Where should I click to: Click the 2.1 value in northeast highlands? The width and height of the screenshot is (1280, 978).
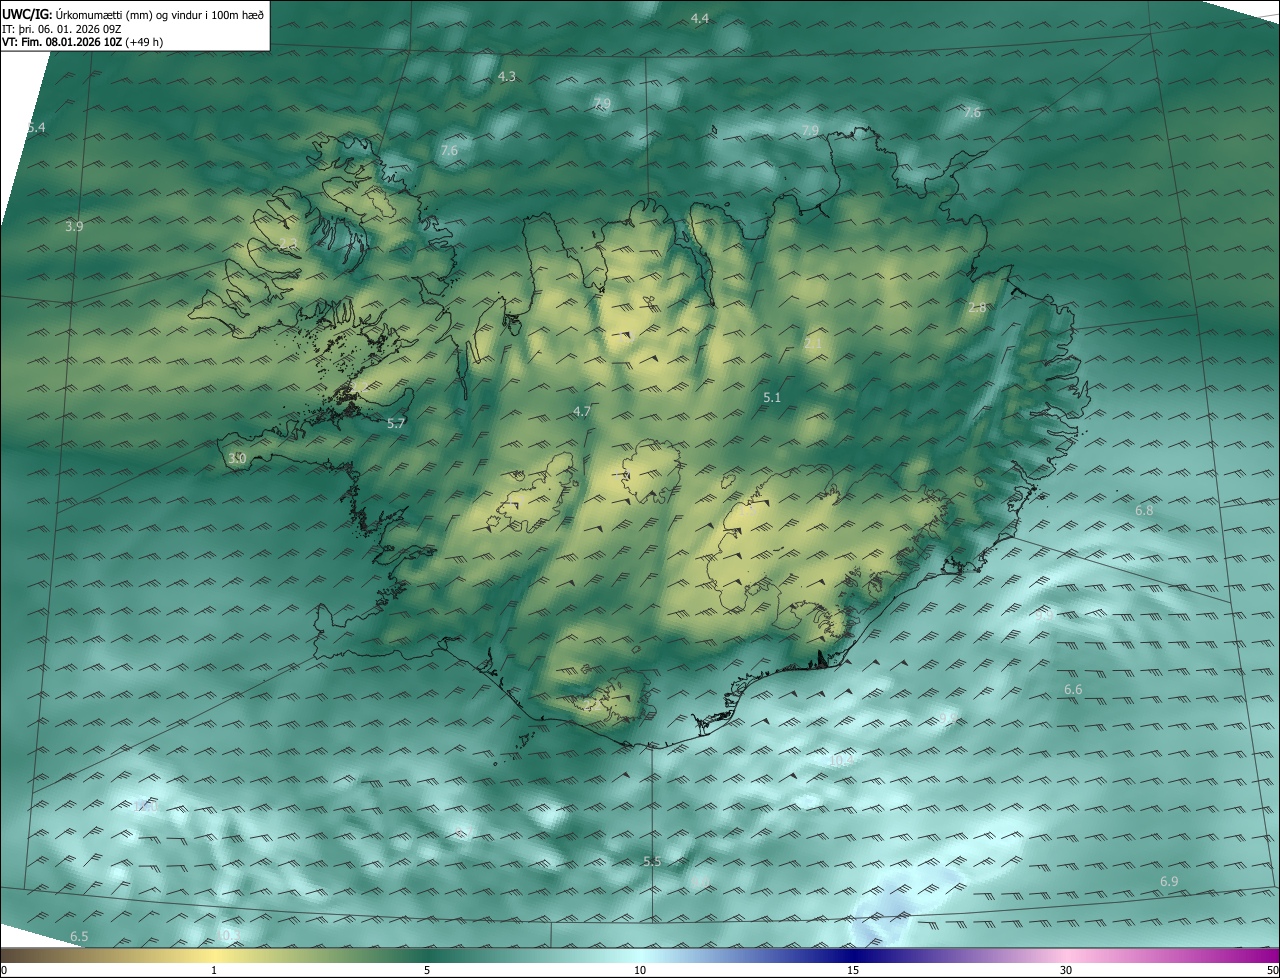pyautogui.click(x=813, y=344)
